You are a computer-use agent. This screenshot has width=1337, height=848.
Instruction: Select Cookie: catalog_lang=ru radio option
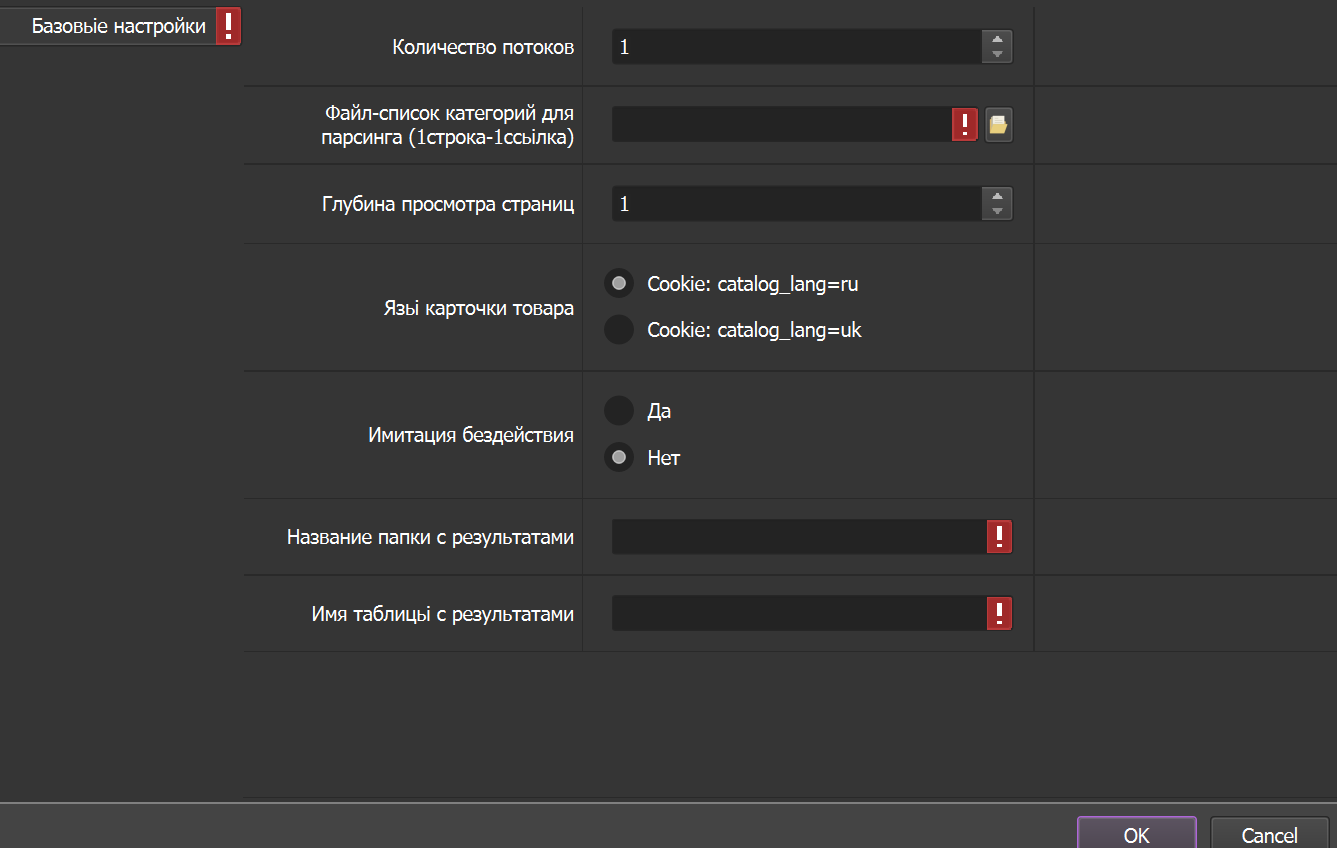619,284
